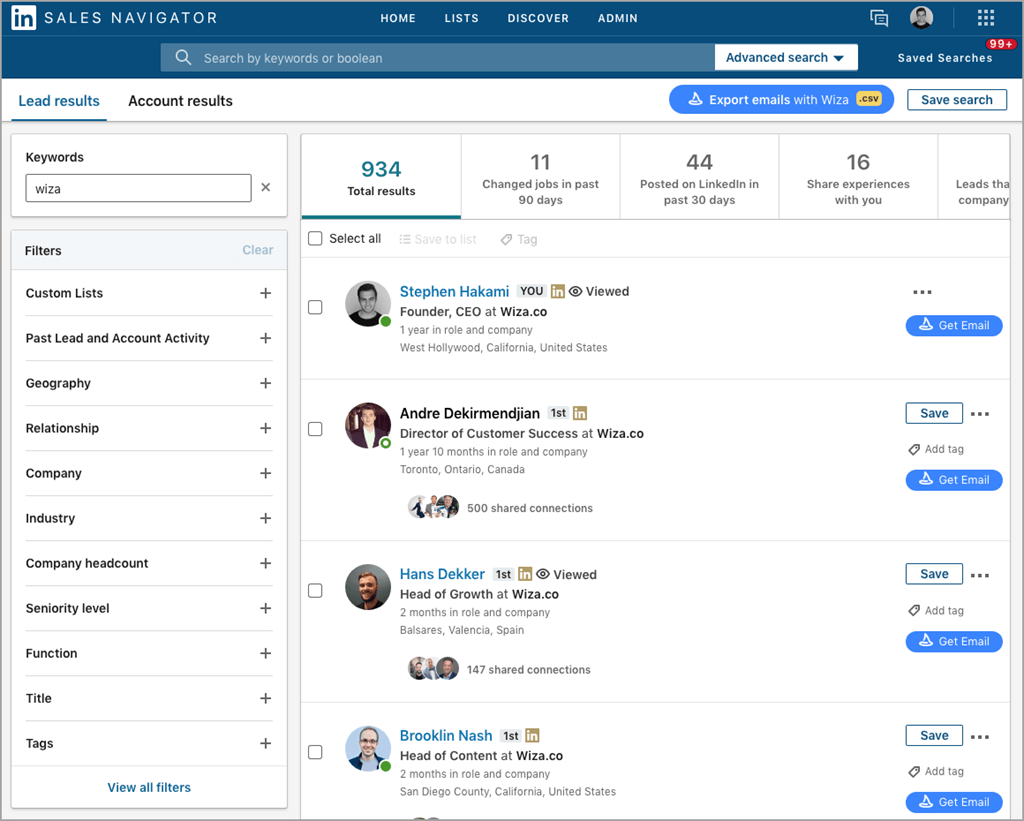Click Add tag icon for Andre Dekirmendjian
This screenshot has width=1024, height=821.
914,450
